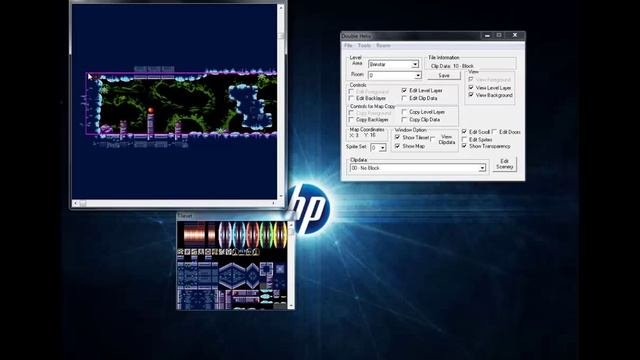The width and height of the screenshot is (640, 360).
Task: Open the File menu
Action: point(348,46)
